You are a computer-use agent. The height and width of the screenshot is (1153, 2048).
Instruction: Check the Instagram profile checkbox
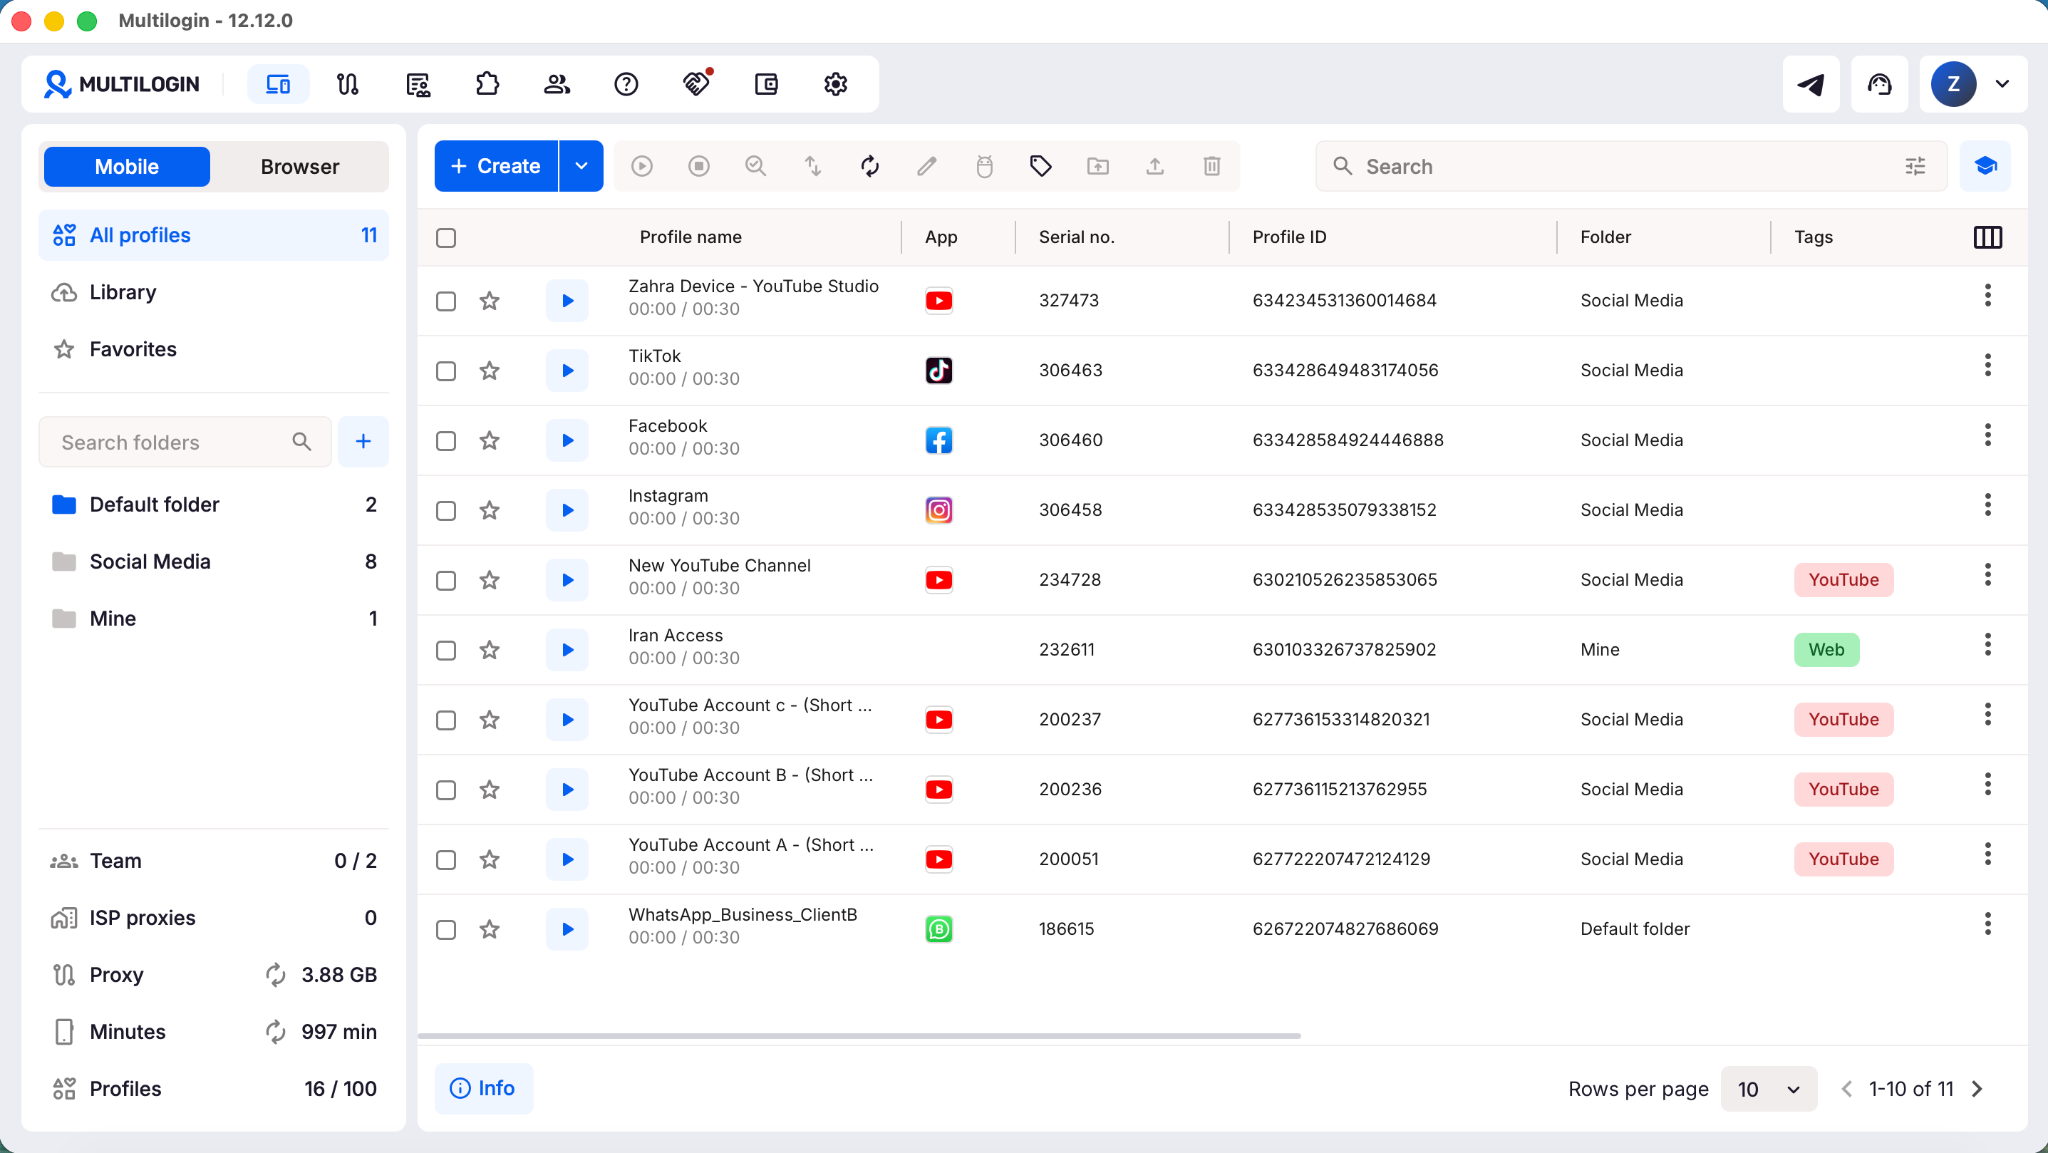pos(446,511)
